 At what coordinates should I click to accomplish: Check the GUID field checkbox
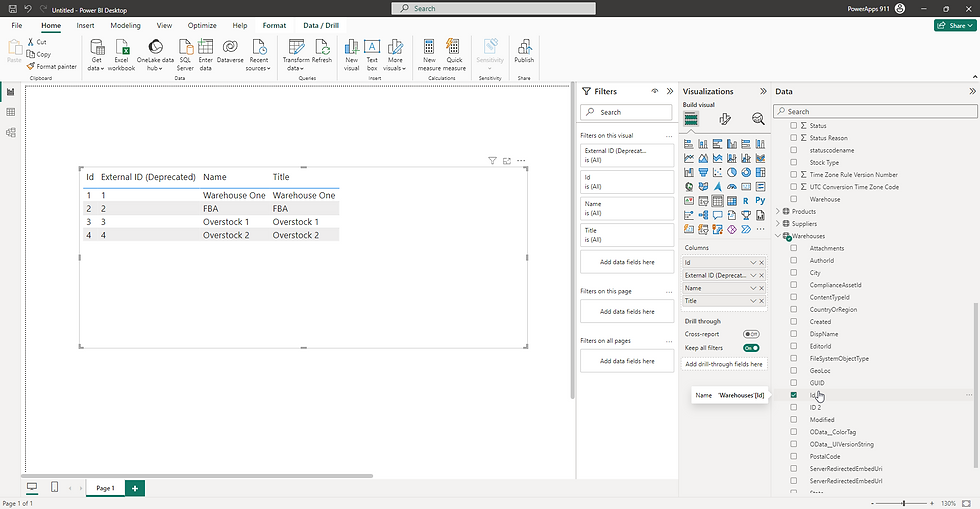[794, 383]
